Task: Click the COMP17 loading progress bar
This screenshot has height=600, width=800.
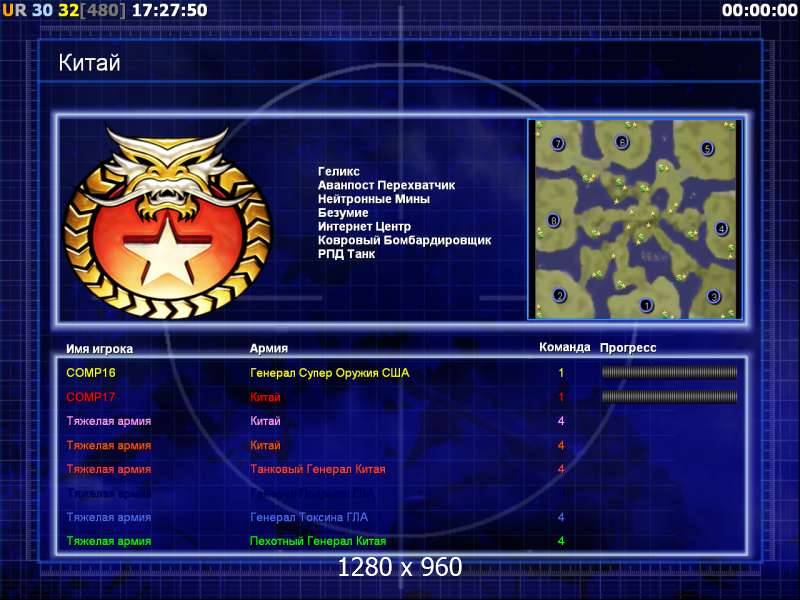Action: coord(669,396)
